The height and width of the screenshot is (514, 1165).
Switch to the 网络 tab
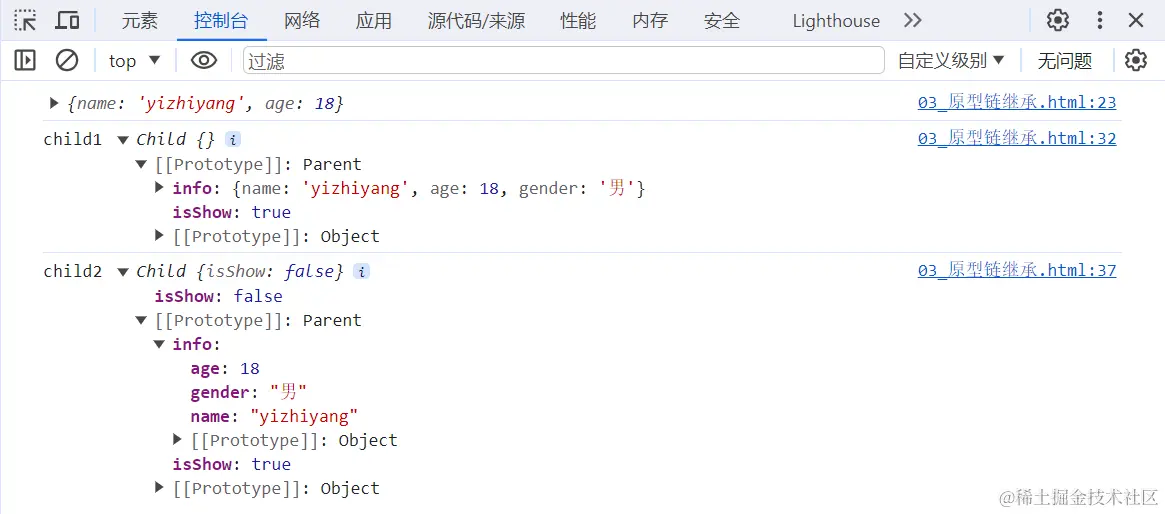click(x=302, y=21)
